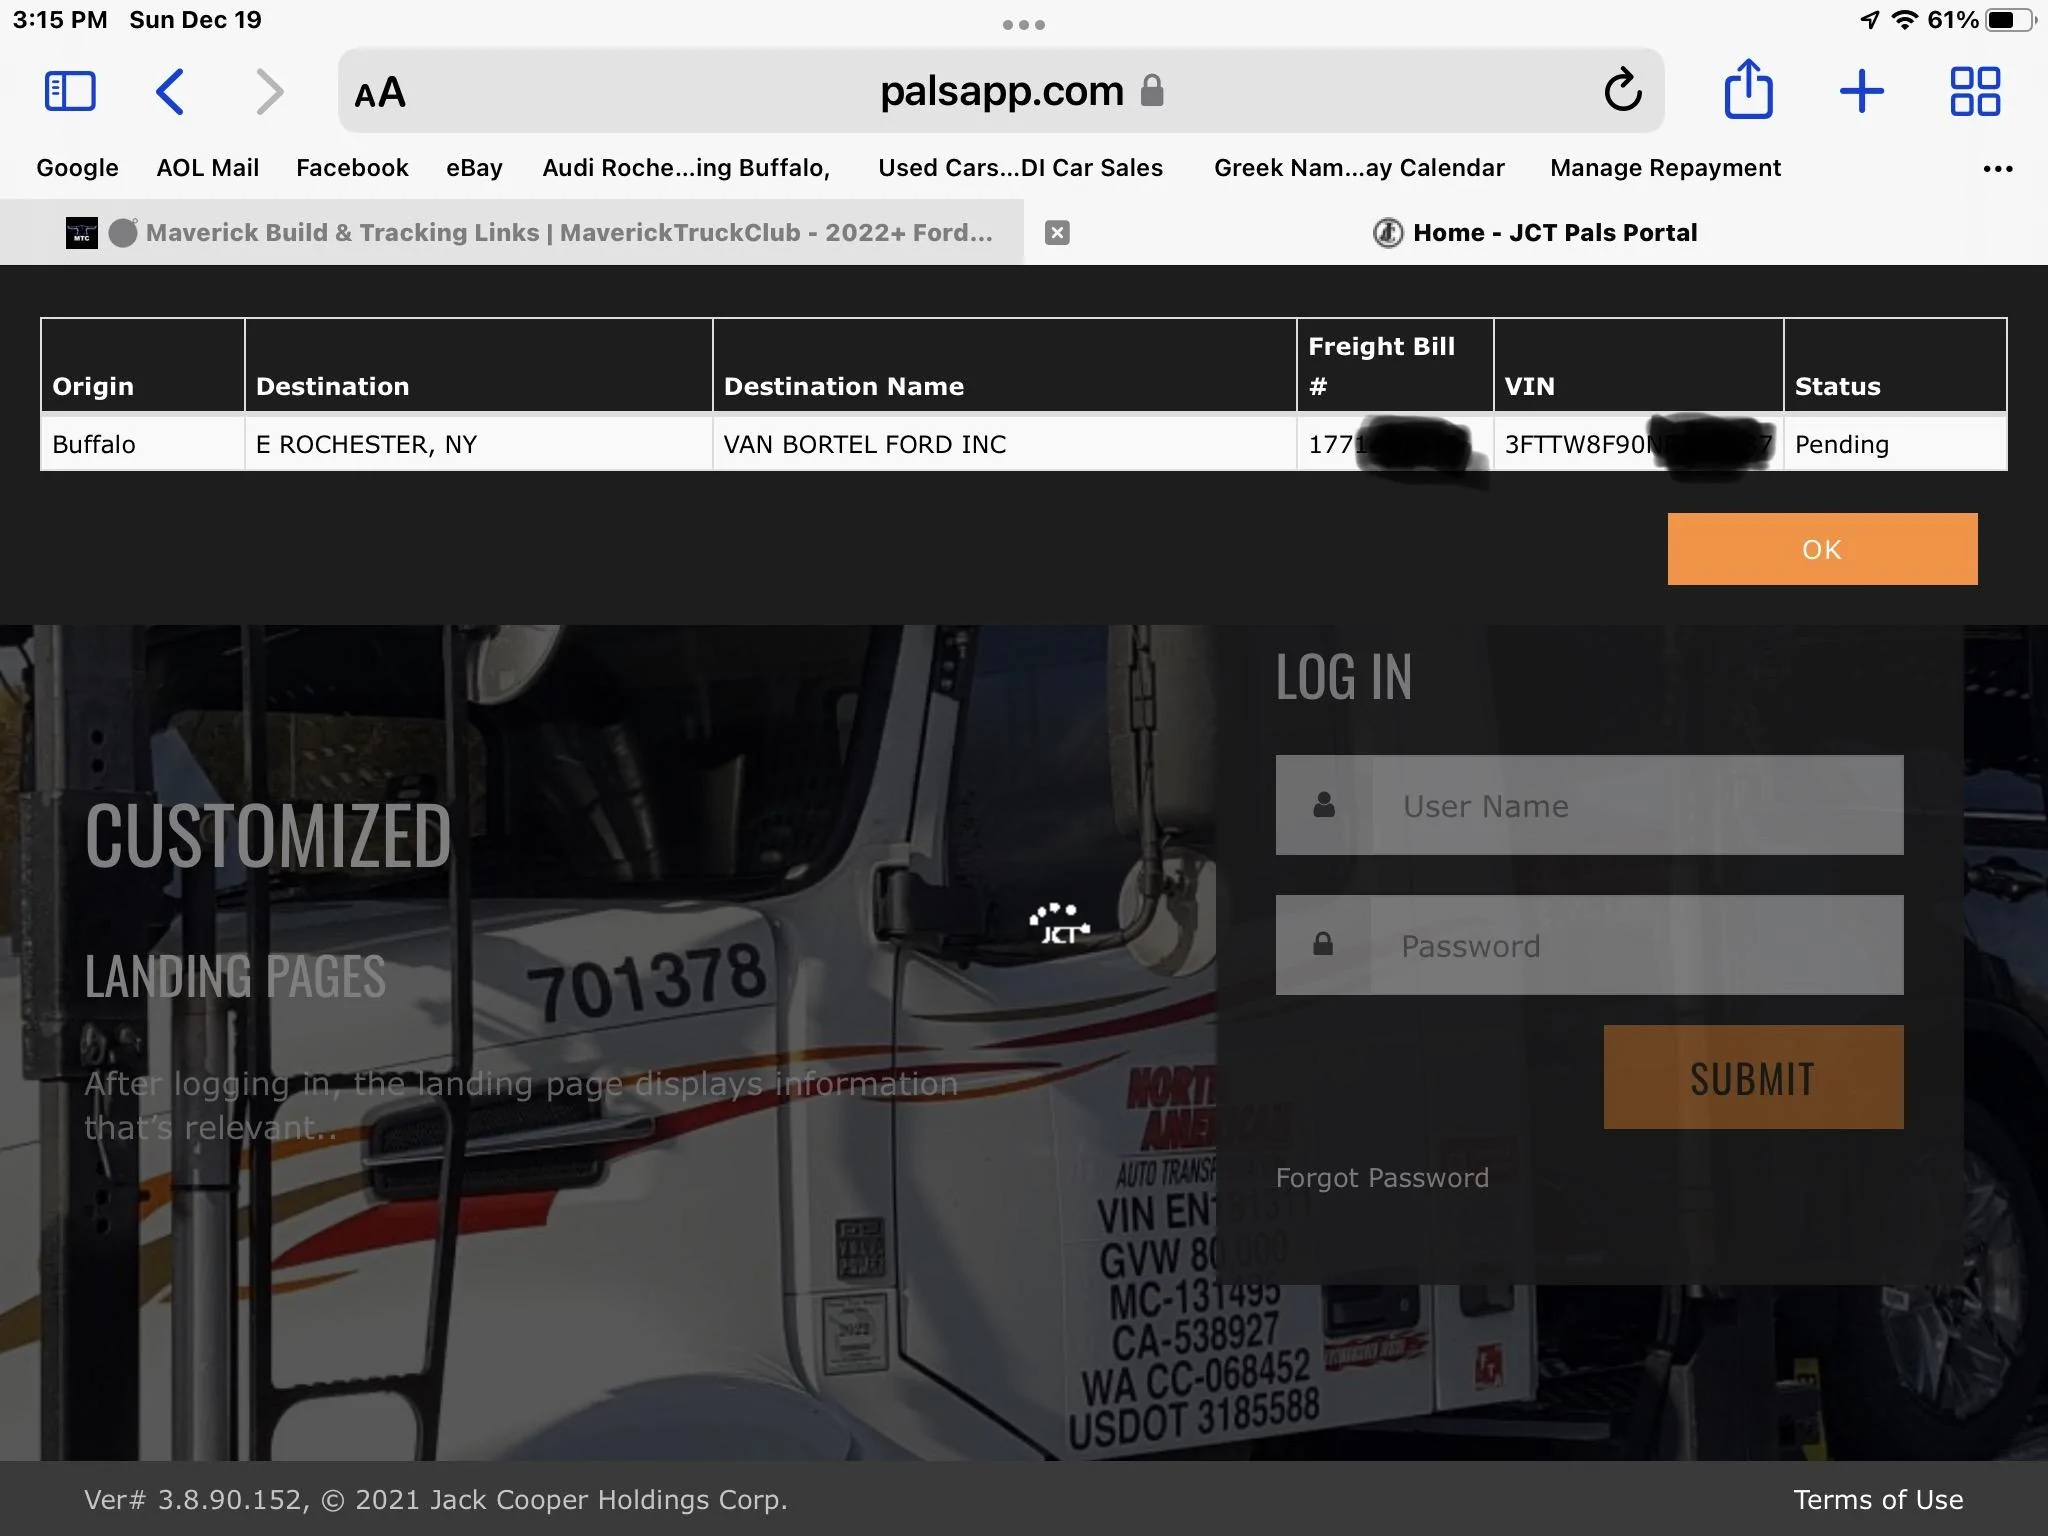
Task: Open the Manage Repayment bookmark
Action: tap(1665, 168)
